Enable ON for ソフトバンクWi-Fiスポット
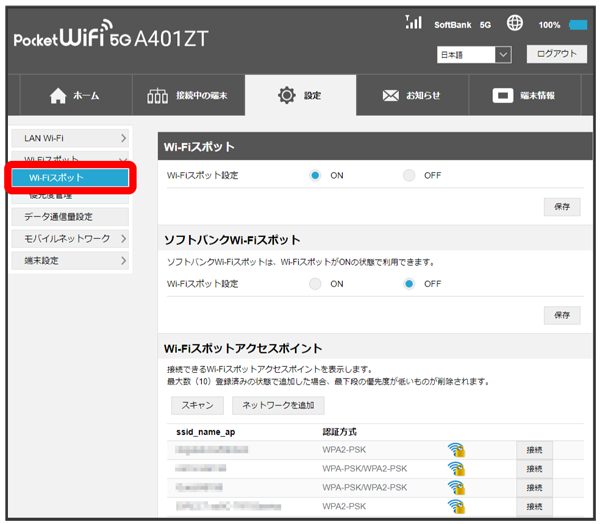 [315, 284]
